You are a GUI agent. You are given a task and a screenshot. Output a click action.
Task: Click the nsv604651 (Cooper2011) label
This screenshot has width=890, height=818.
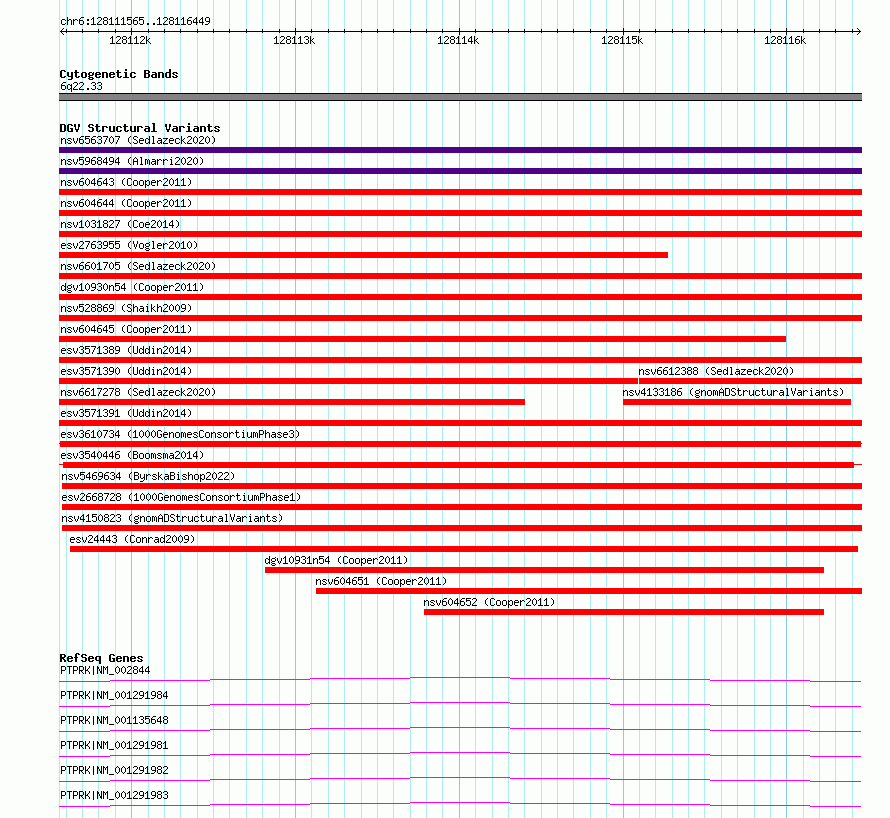pyautogui.click(x=381, y=581)
